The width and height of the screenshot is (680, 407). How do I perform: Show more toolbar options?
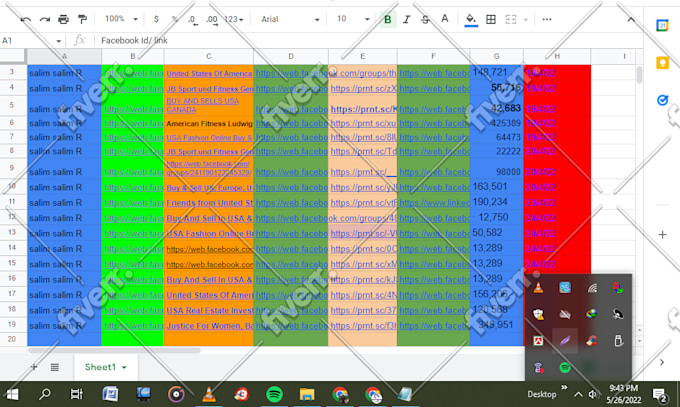coord(547,19)
